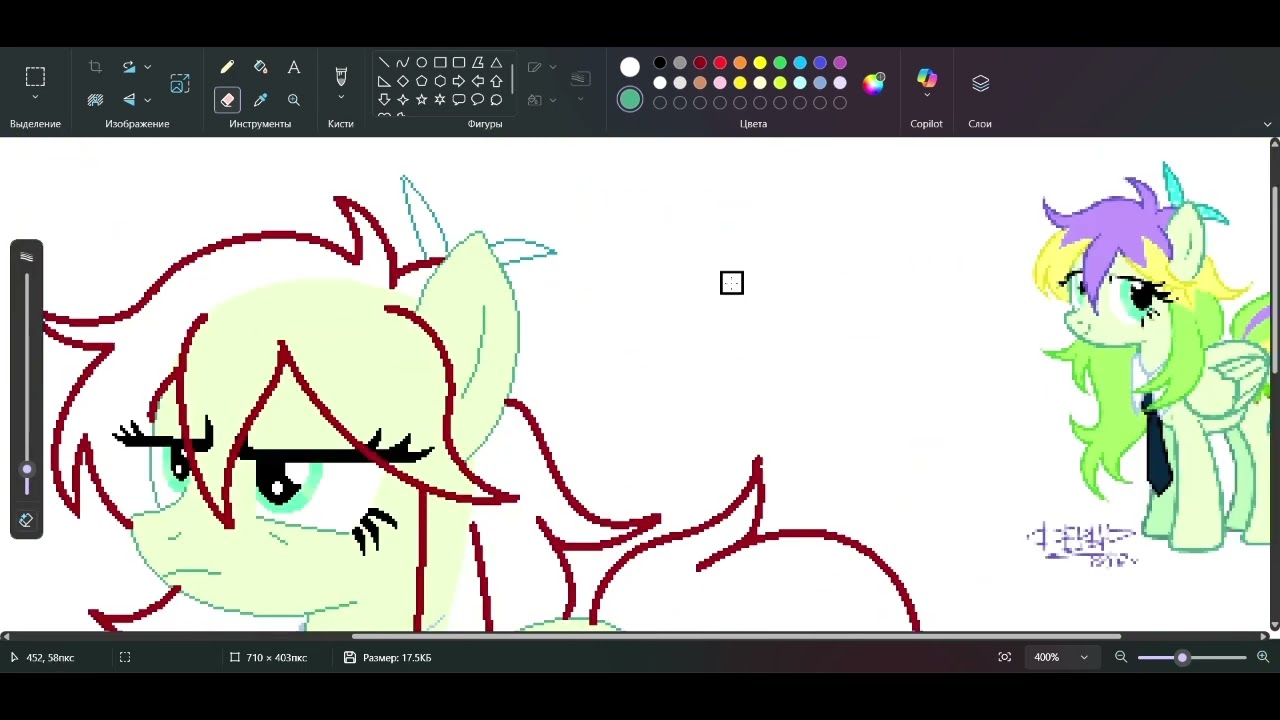
Task: Collapse the ribbon with the corner chevron
Action: click(1267, 124)
